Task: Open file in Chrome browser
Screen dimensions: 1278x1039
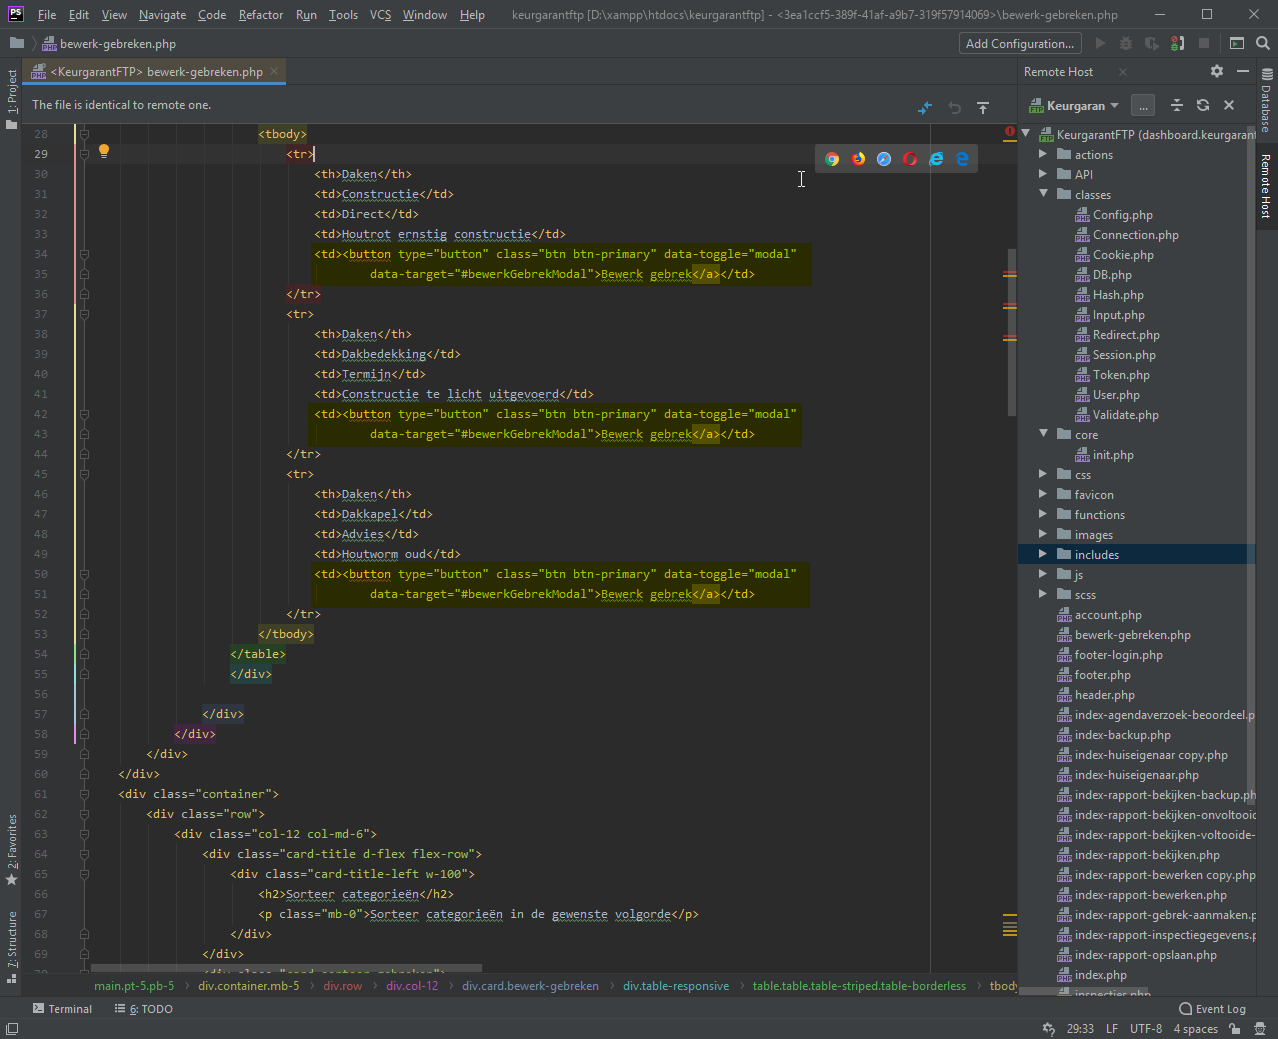Action: point(832,159)
